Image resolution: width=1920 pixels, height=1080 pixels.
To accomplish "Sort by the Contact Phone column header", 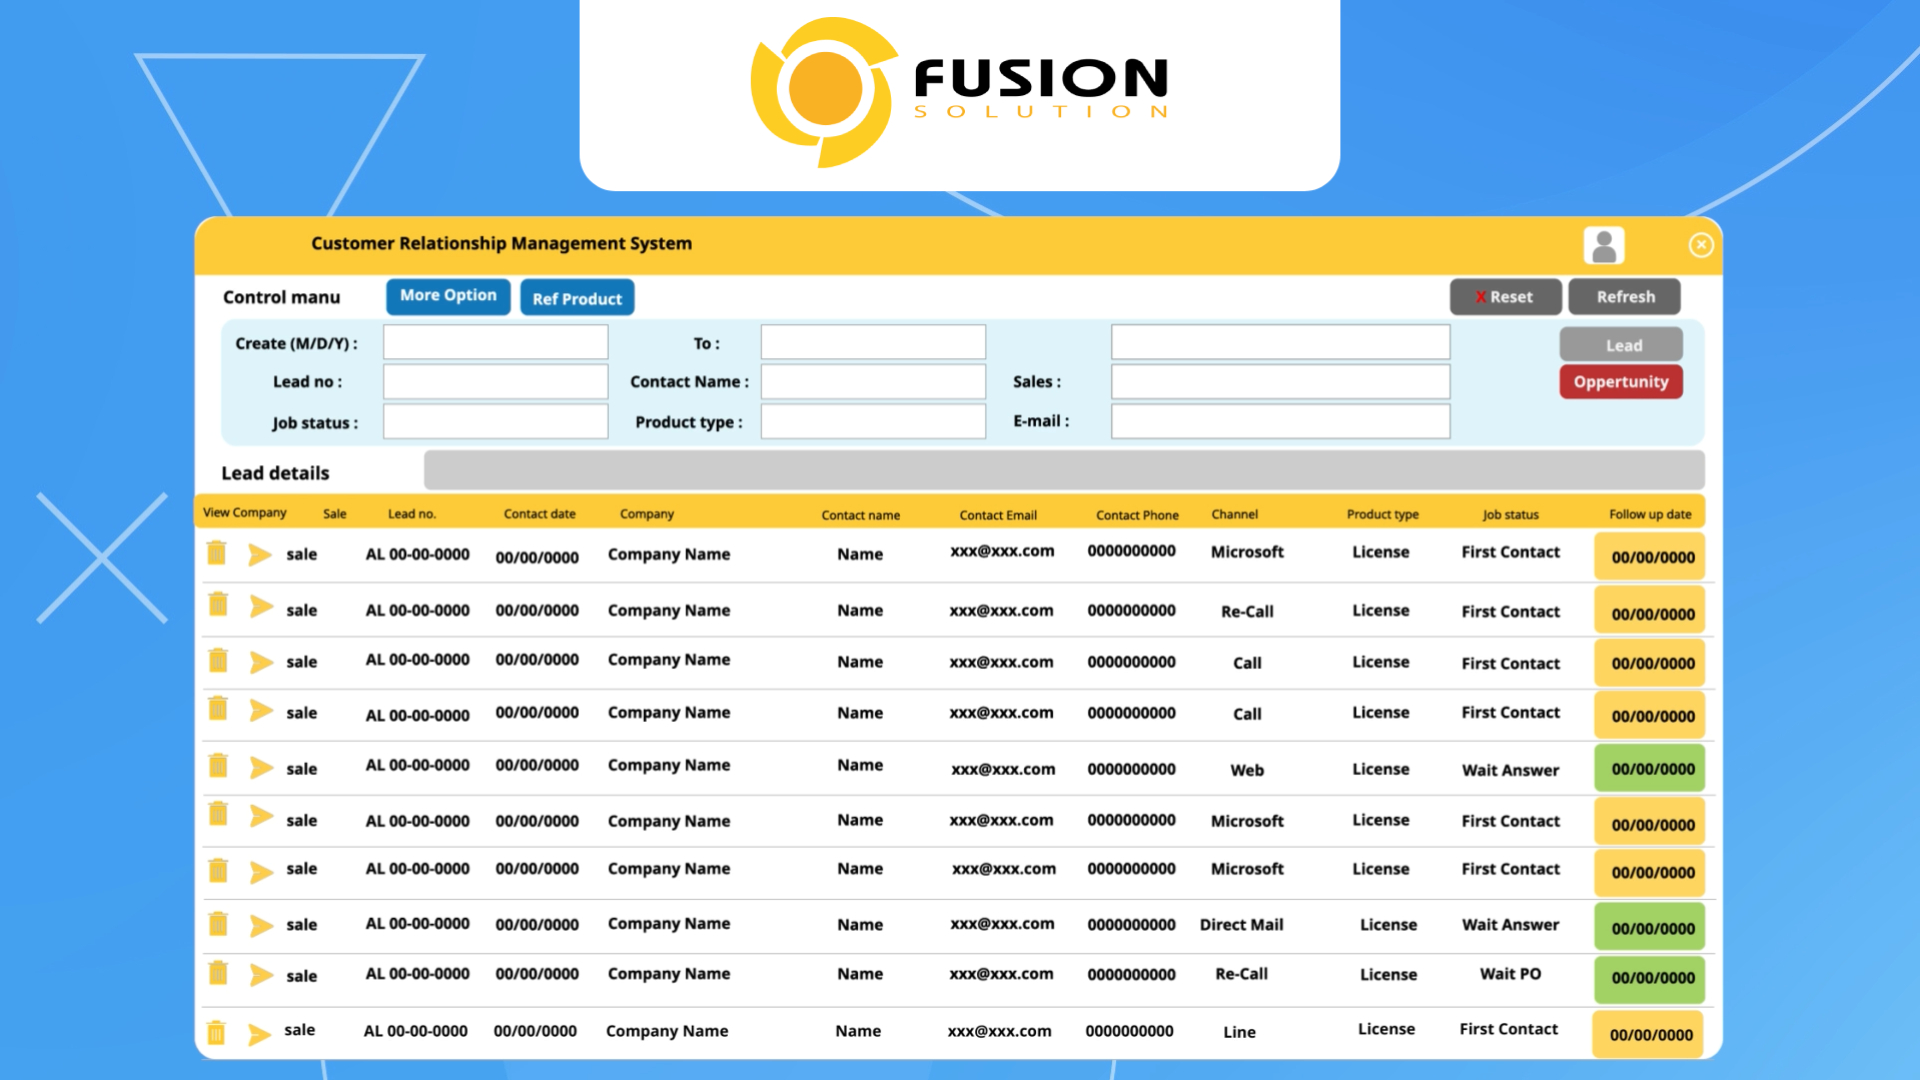I will pos(1137,515).
